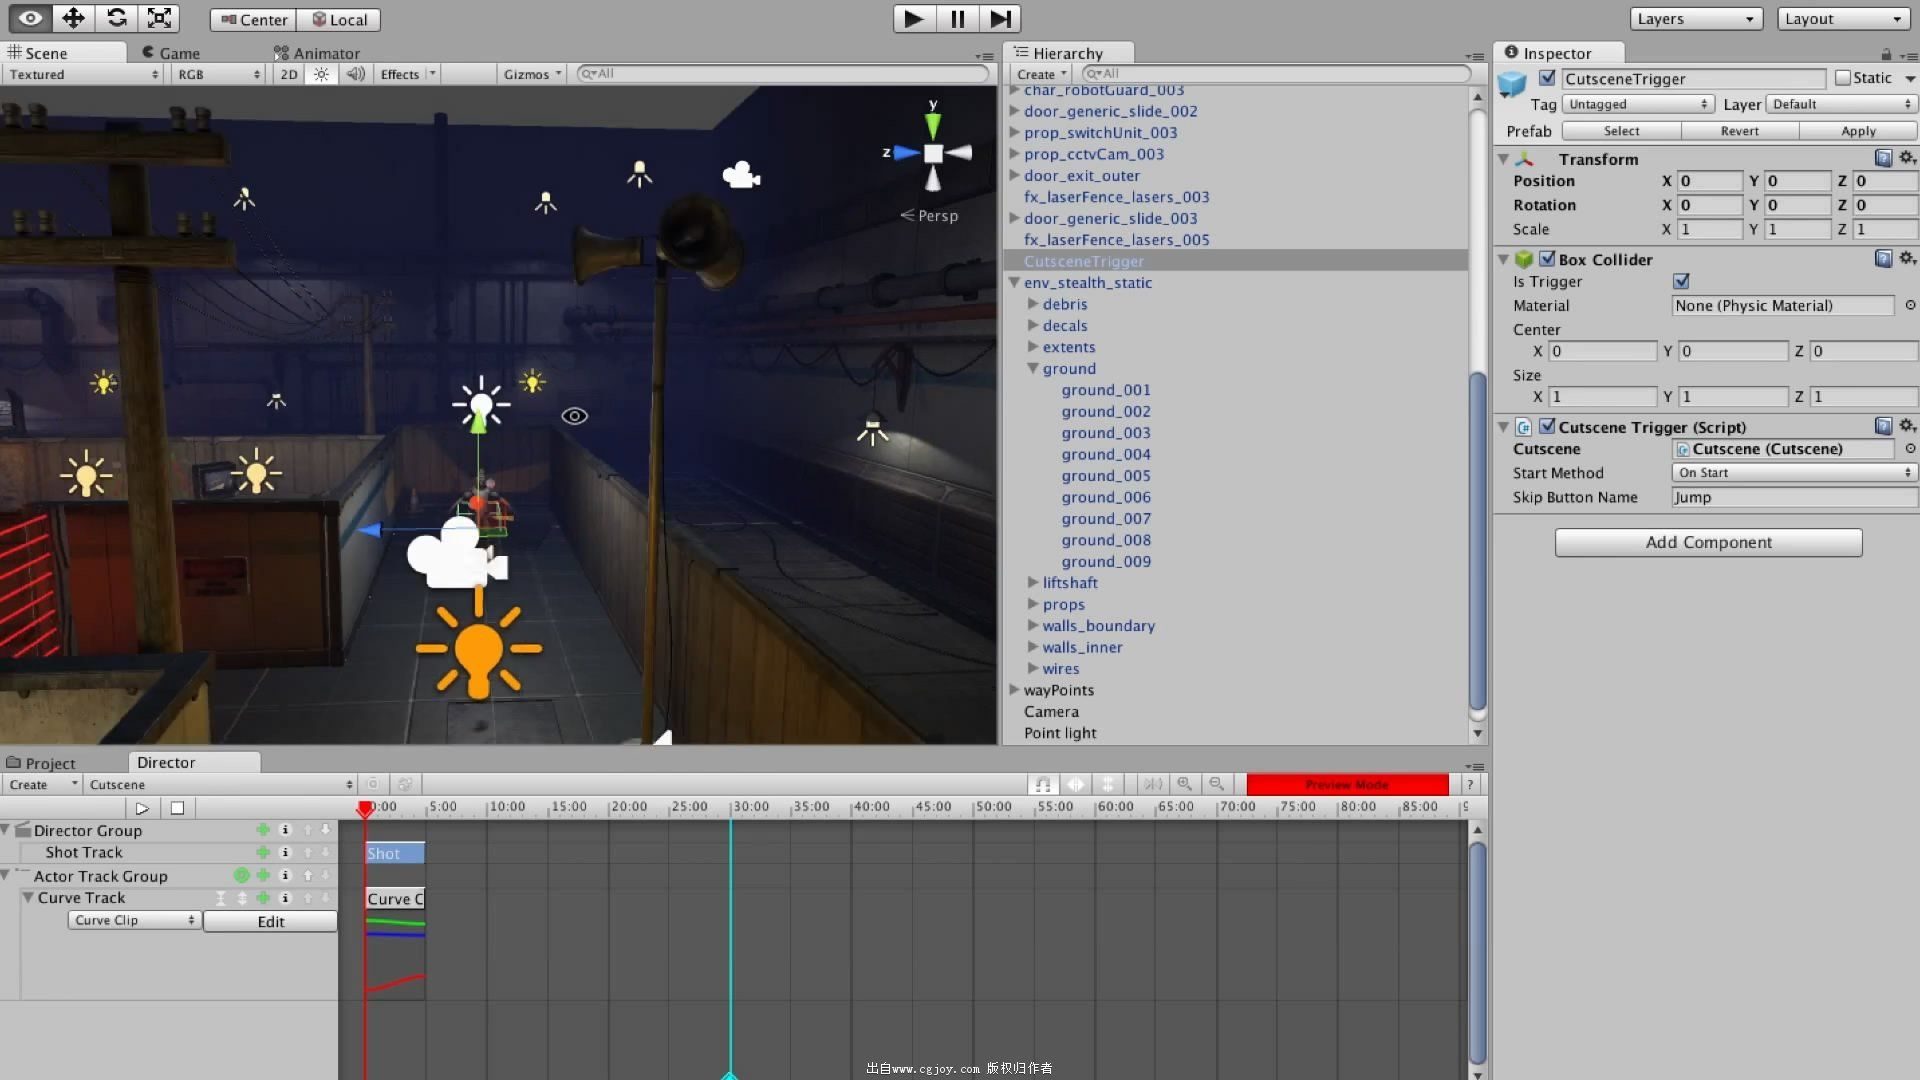Click the GameObject blue cube icon

[1512, 85]
